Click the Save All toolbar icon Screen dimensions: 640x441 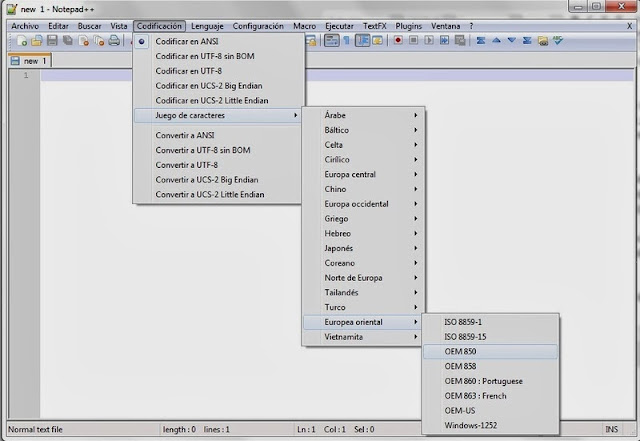68,40
